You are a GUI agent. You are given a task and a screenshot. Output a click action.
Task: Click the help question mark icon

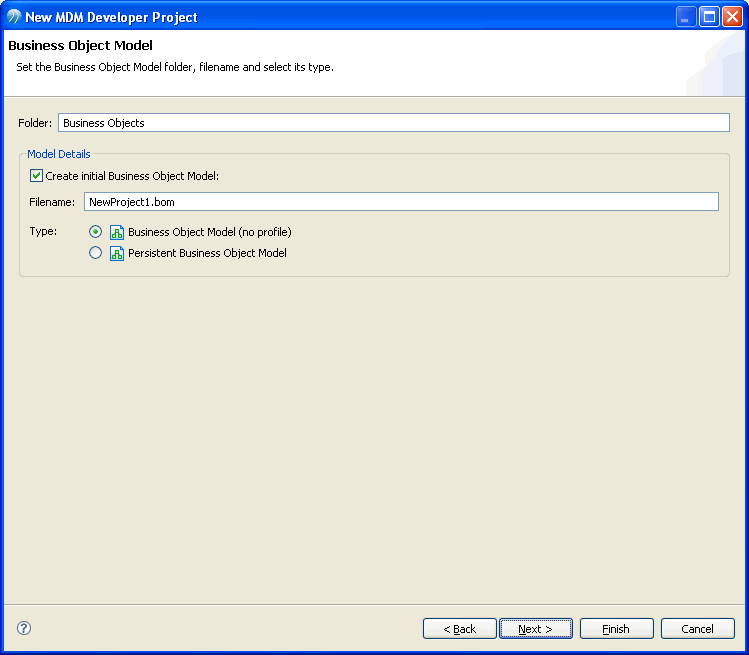pos(24,628)
